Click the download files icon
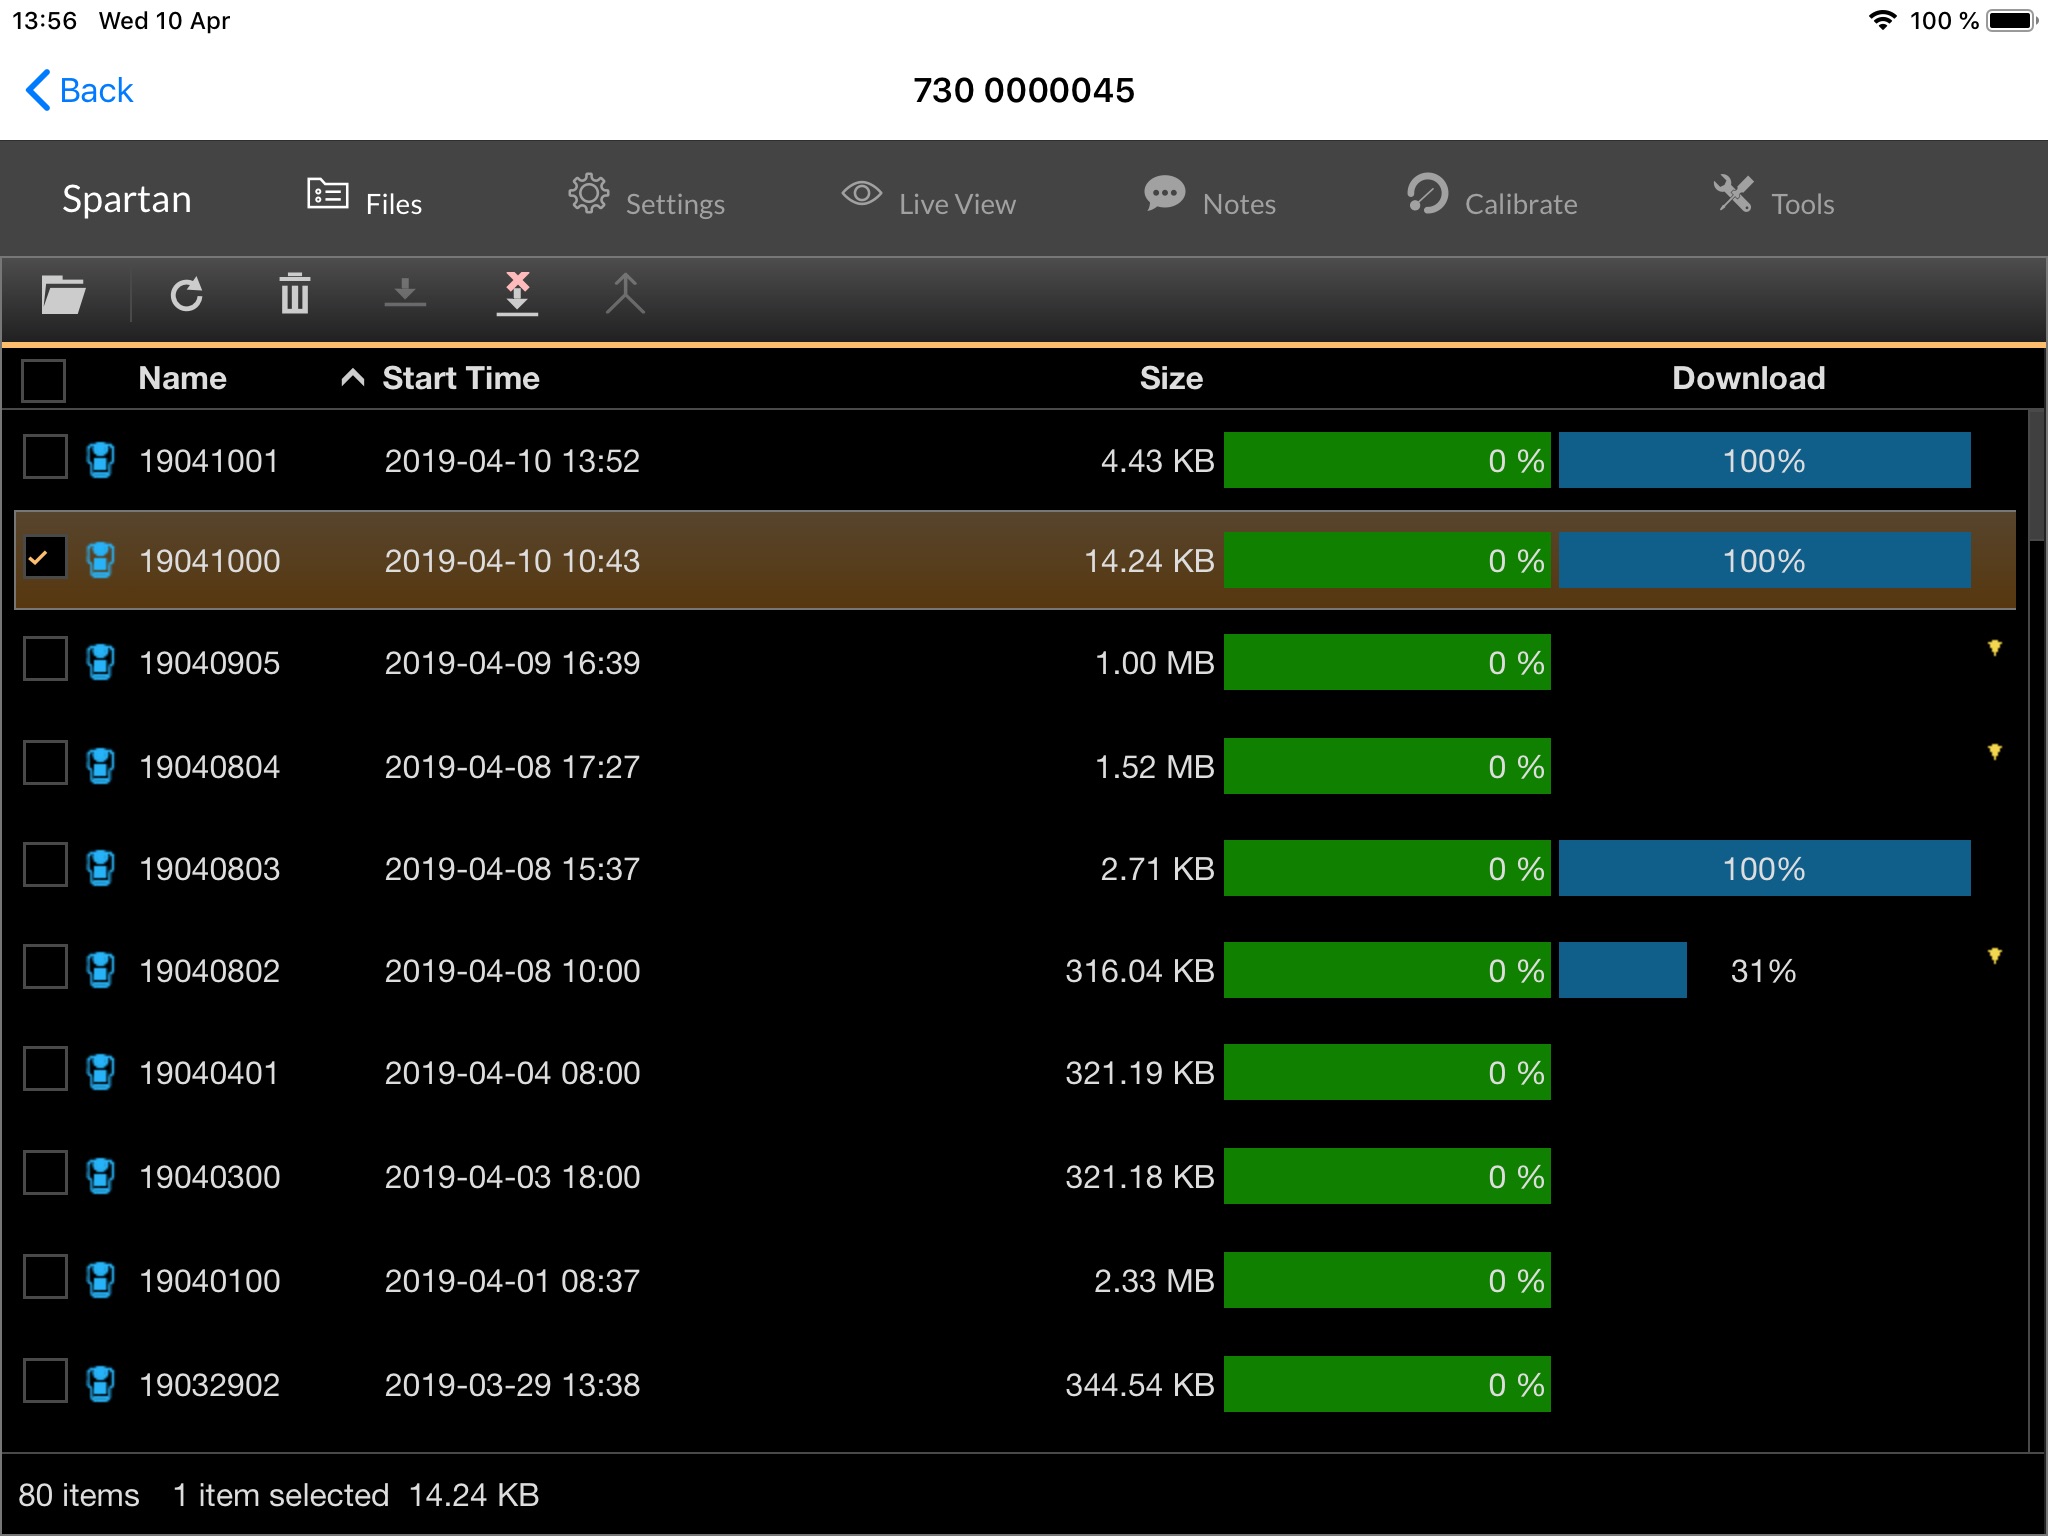This screenshot has height=1536, width=2048. pos(405,295)
